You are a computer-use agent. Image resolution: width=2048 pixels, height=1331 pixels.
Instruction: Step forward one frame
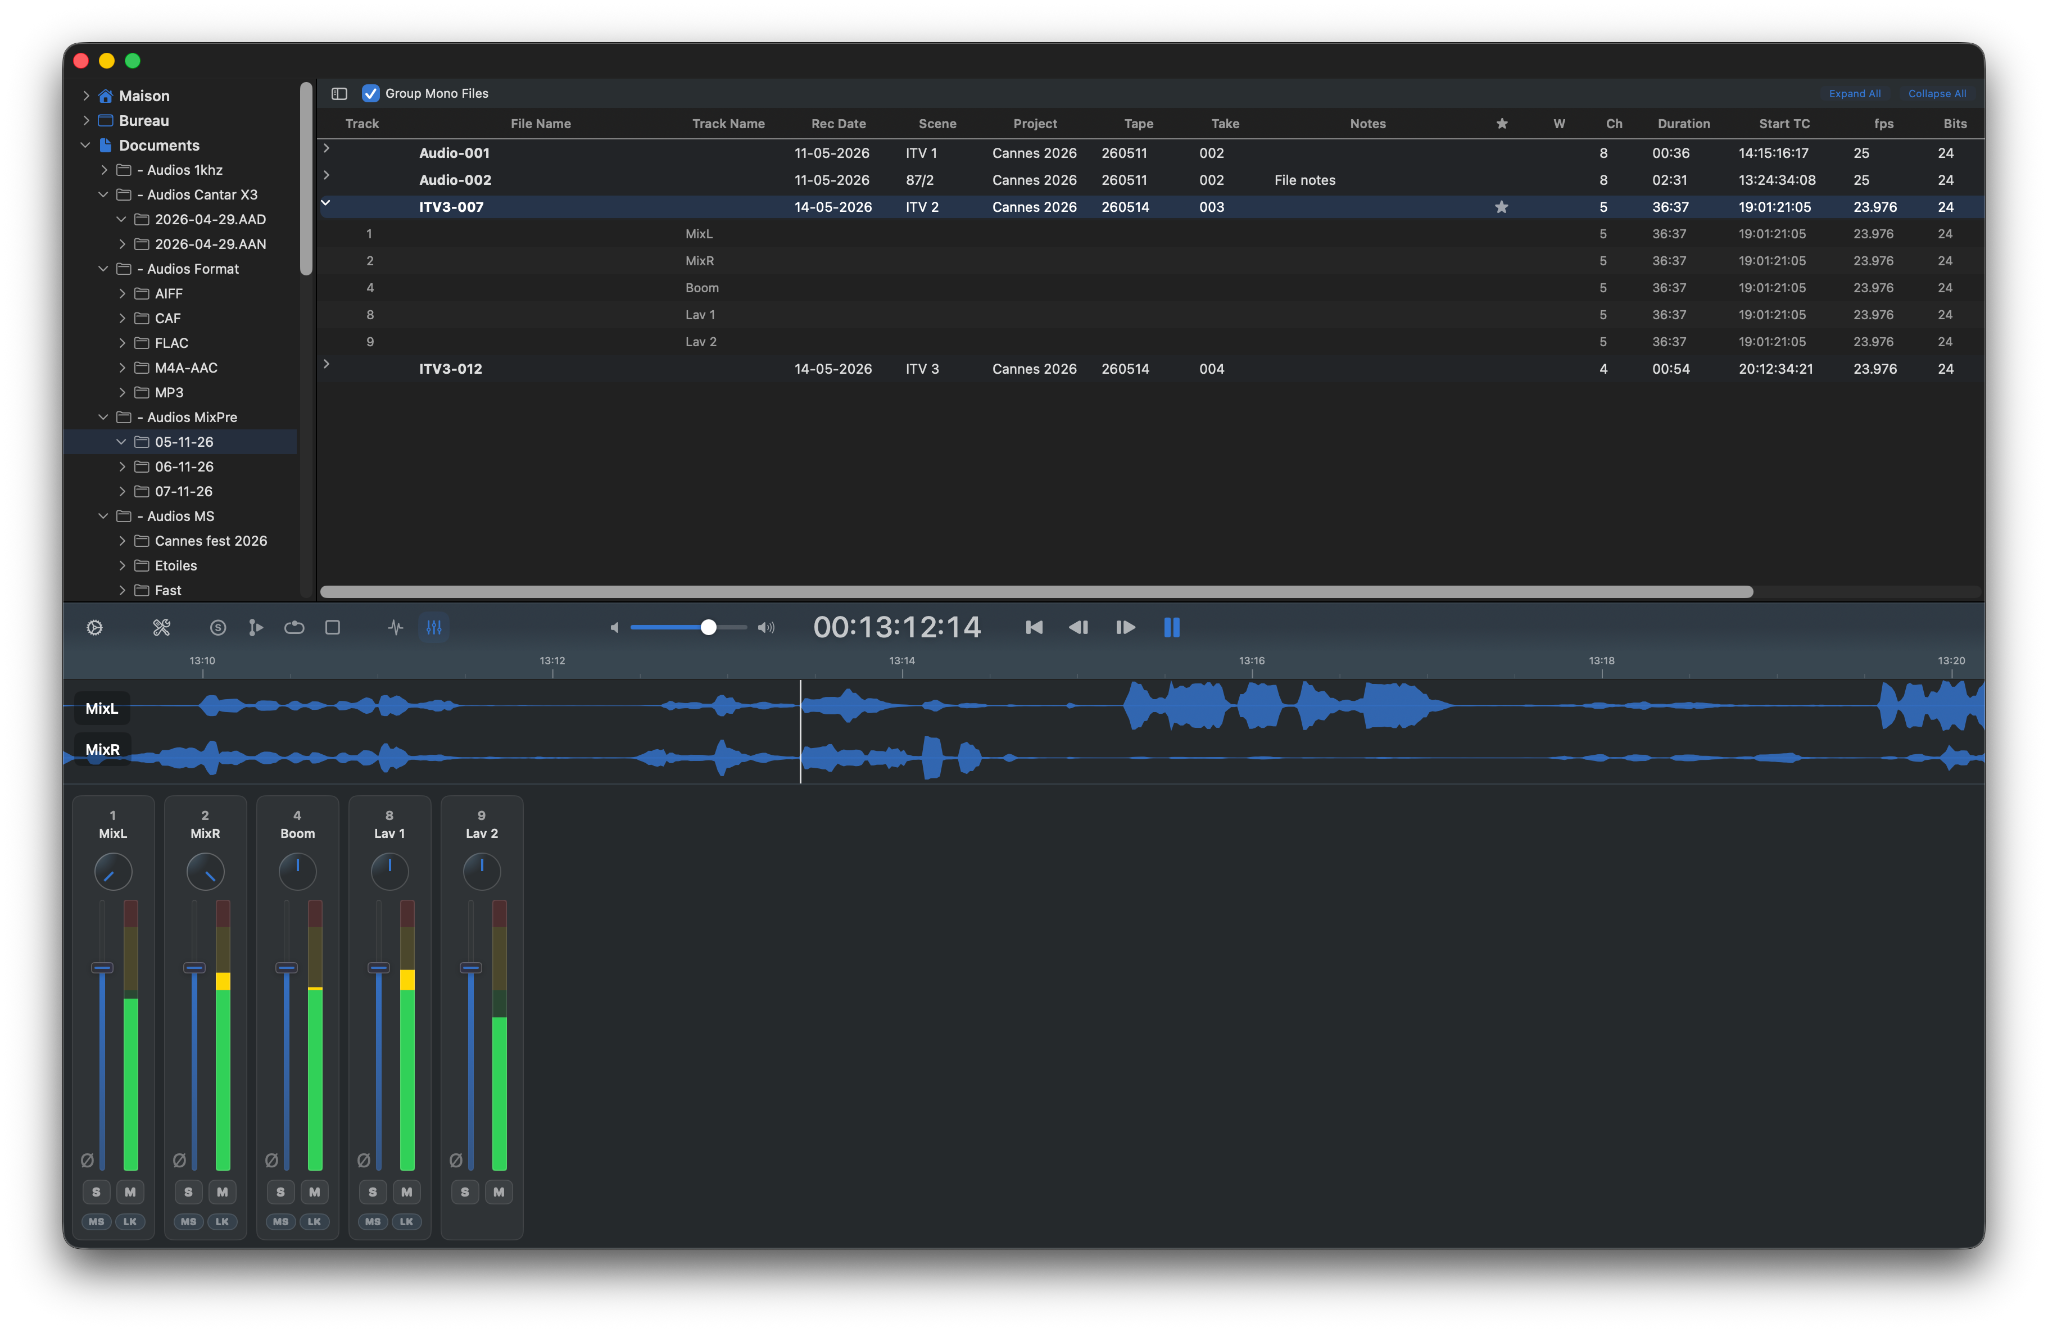1126,628
